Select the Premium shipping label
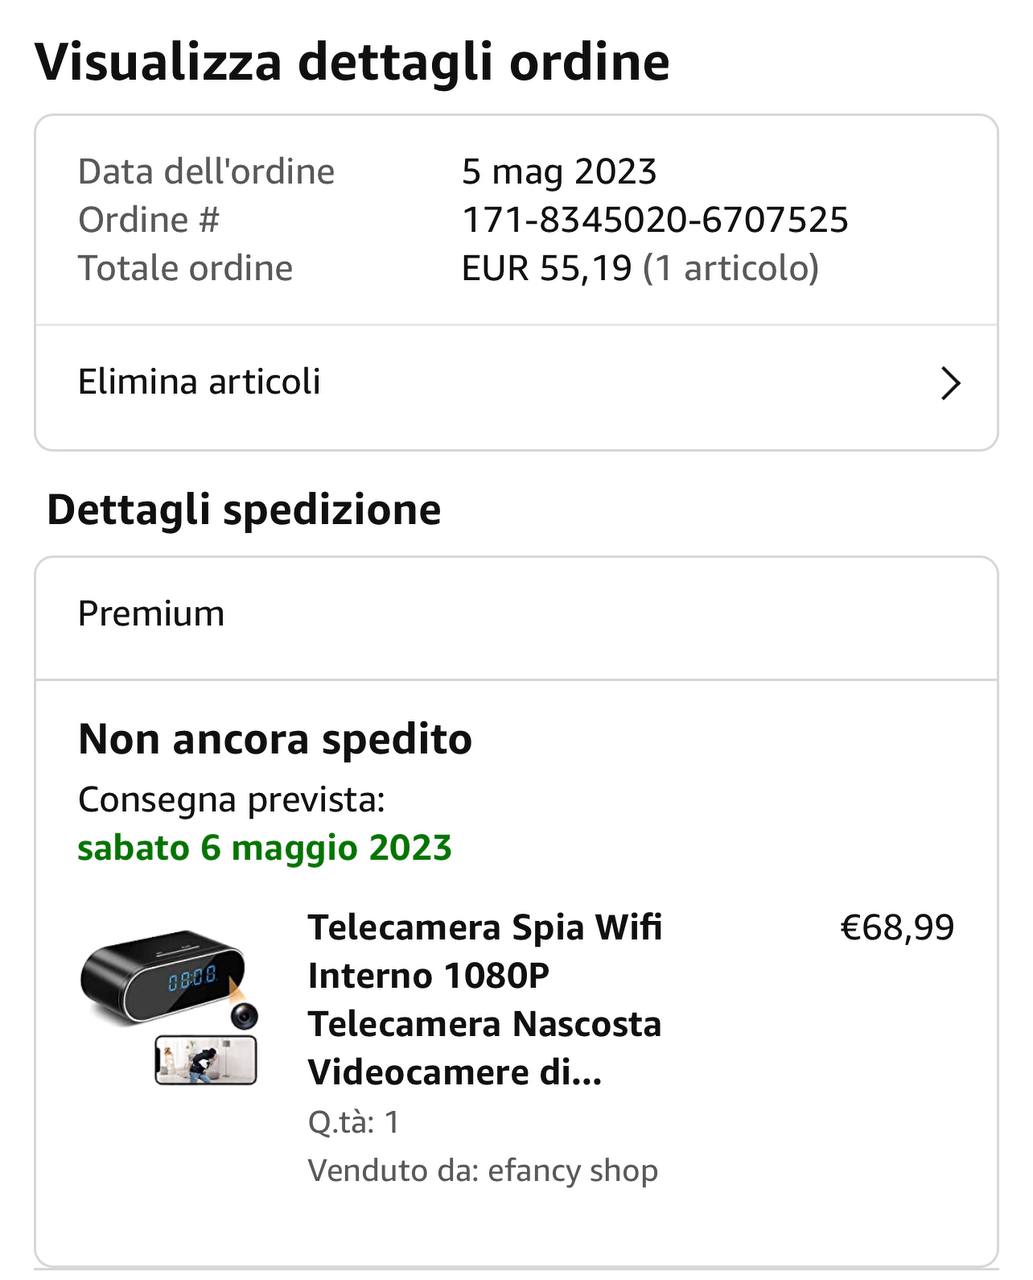This screenshot has height=1280, width=1033. 151,613
